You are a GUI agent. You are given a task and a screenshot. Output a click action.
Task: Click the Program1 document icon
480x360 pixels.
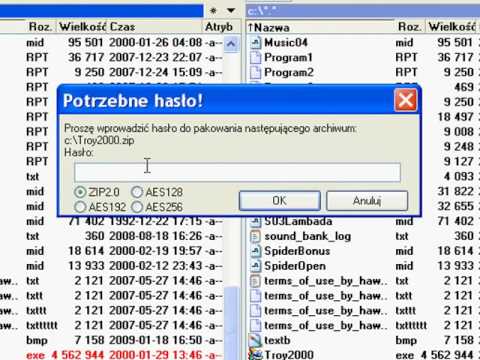[255, 58]
